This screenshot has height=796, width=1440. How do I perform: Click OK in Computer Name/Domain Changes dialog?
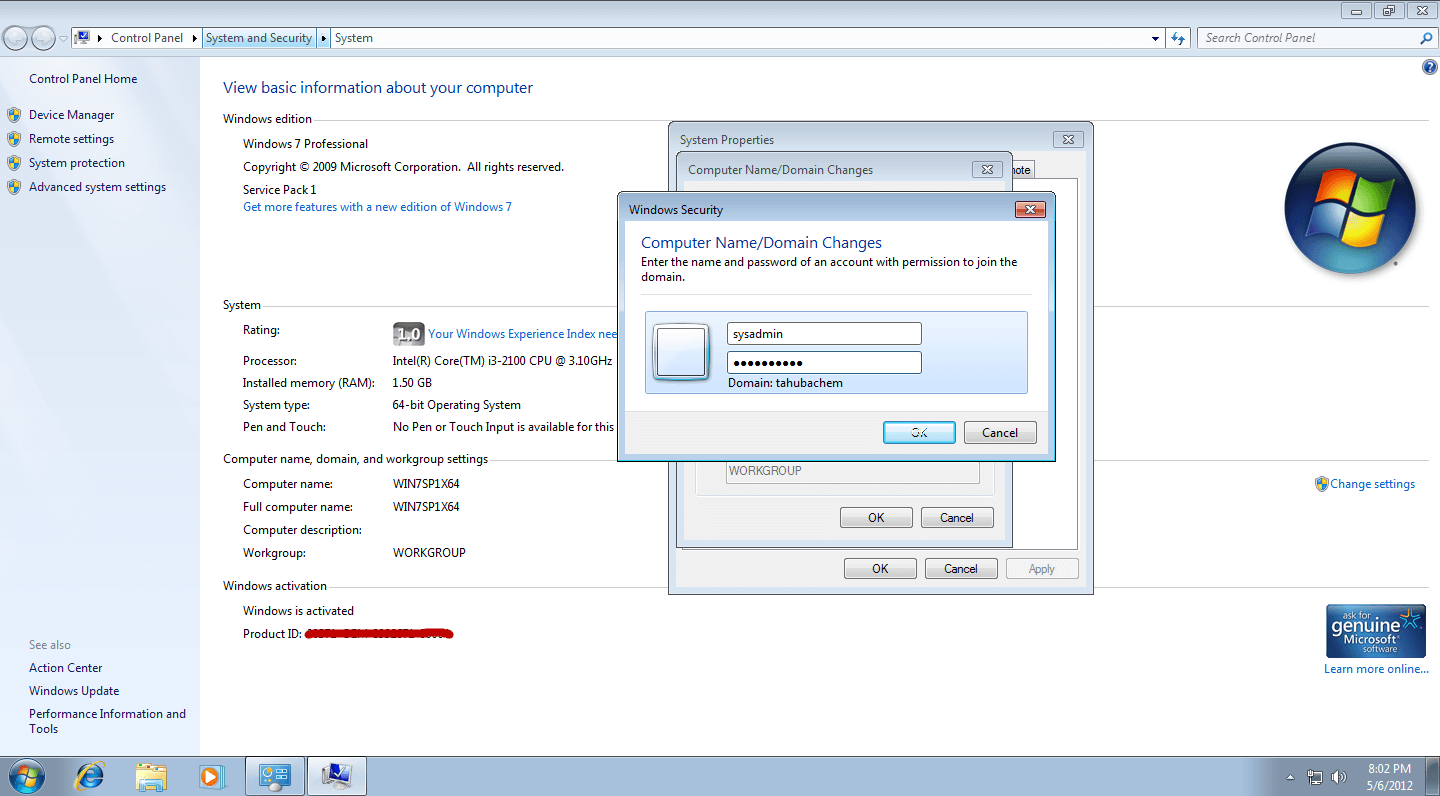click(x=876, y=518)
